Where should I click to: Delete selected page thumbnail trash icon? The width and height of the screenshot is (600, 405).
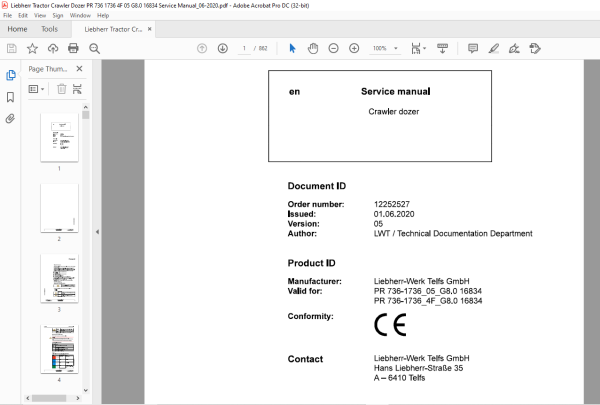tap(62, 89)
